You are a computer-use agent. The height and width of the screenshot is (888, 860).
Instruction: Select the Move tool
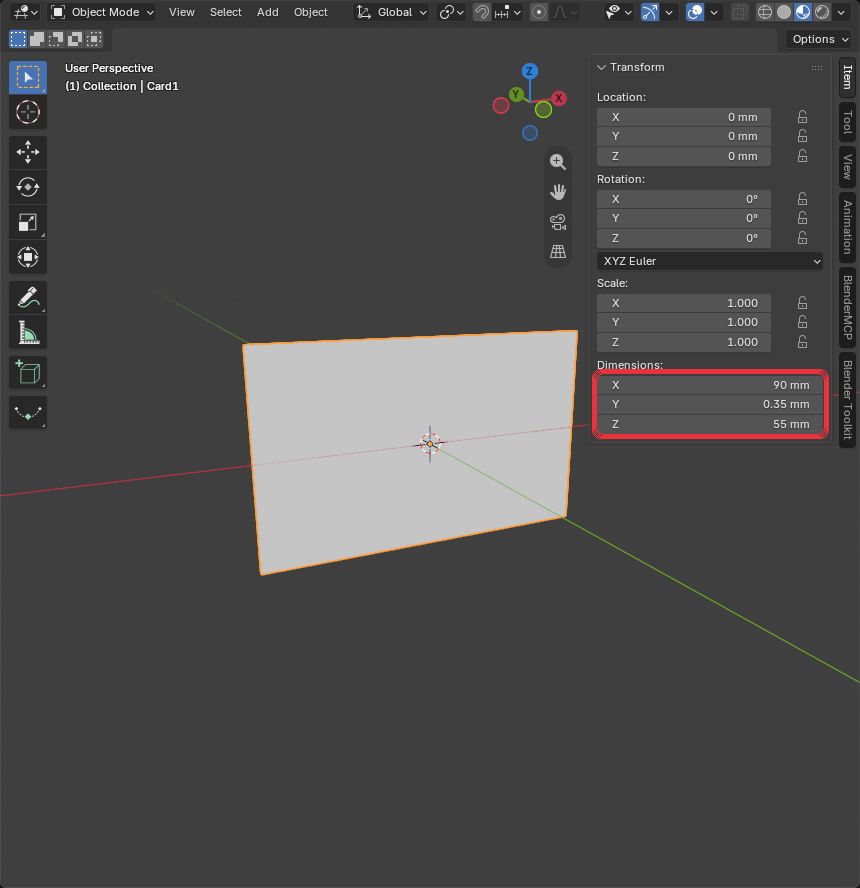[28, 152]
